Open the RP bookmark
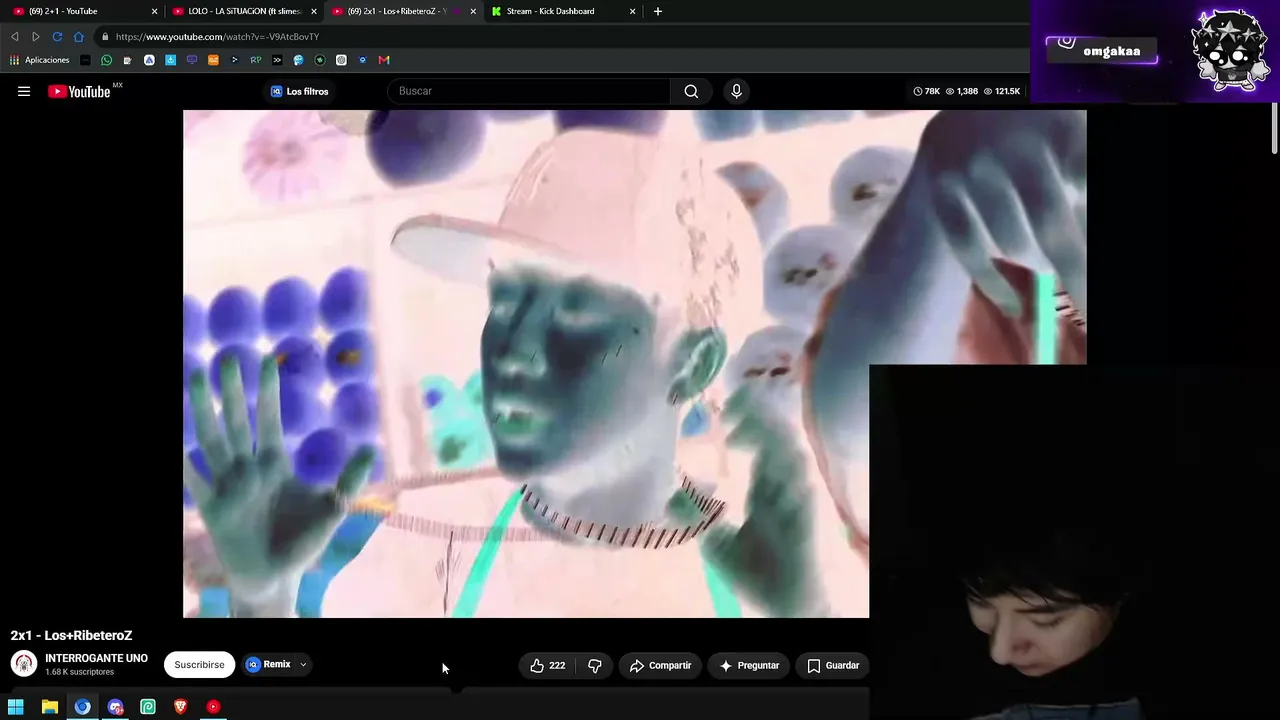Image resolution: width=1280 pixels, height=720 pixels. (x=256, y=60)
